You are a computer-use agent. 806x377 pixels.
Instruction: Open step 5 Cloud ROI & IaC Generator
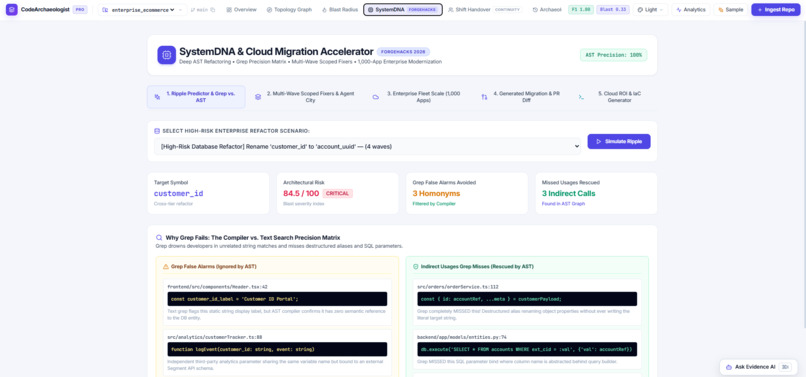click(x=614, y=97)
